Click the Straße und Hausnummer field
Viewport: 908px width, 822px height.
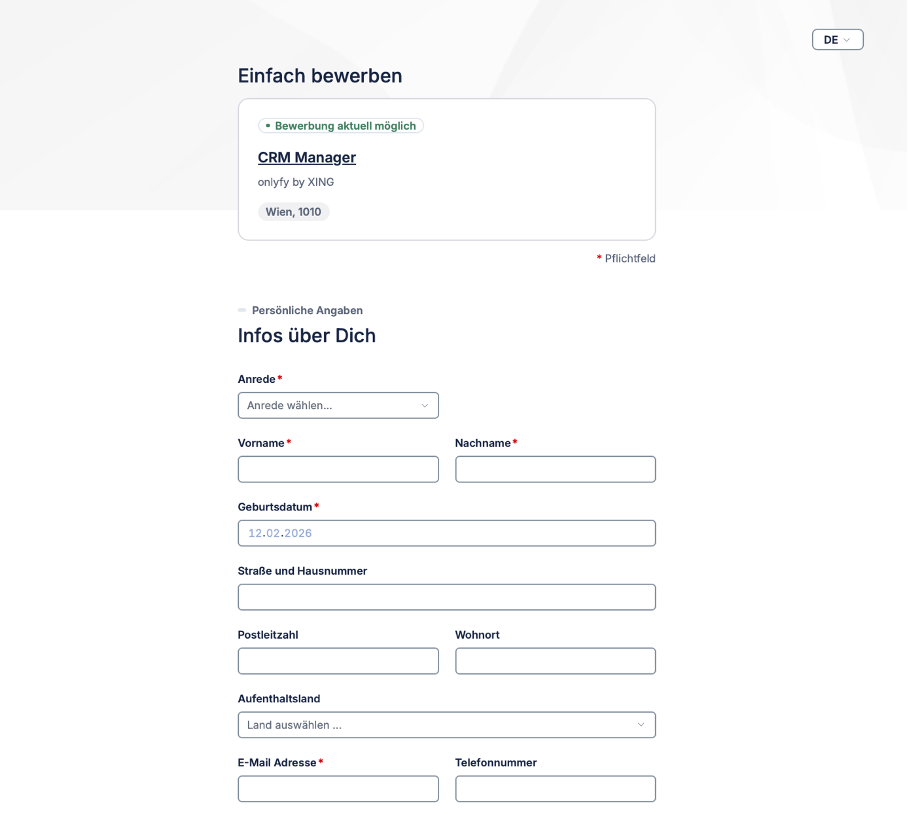446,597
